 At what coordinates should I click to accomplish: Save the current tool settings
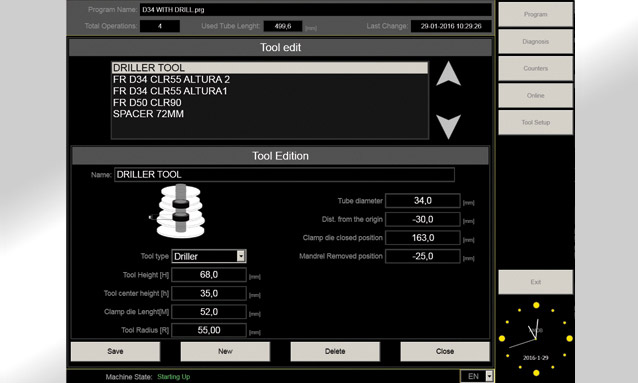coord(116,351)
